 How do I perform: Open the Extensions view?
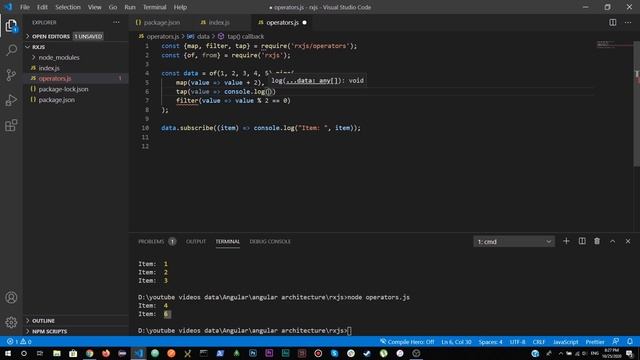point(11,125)
